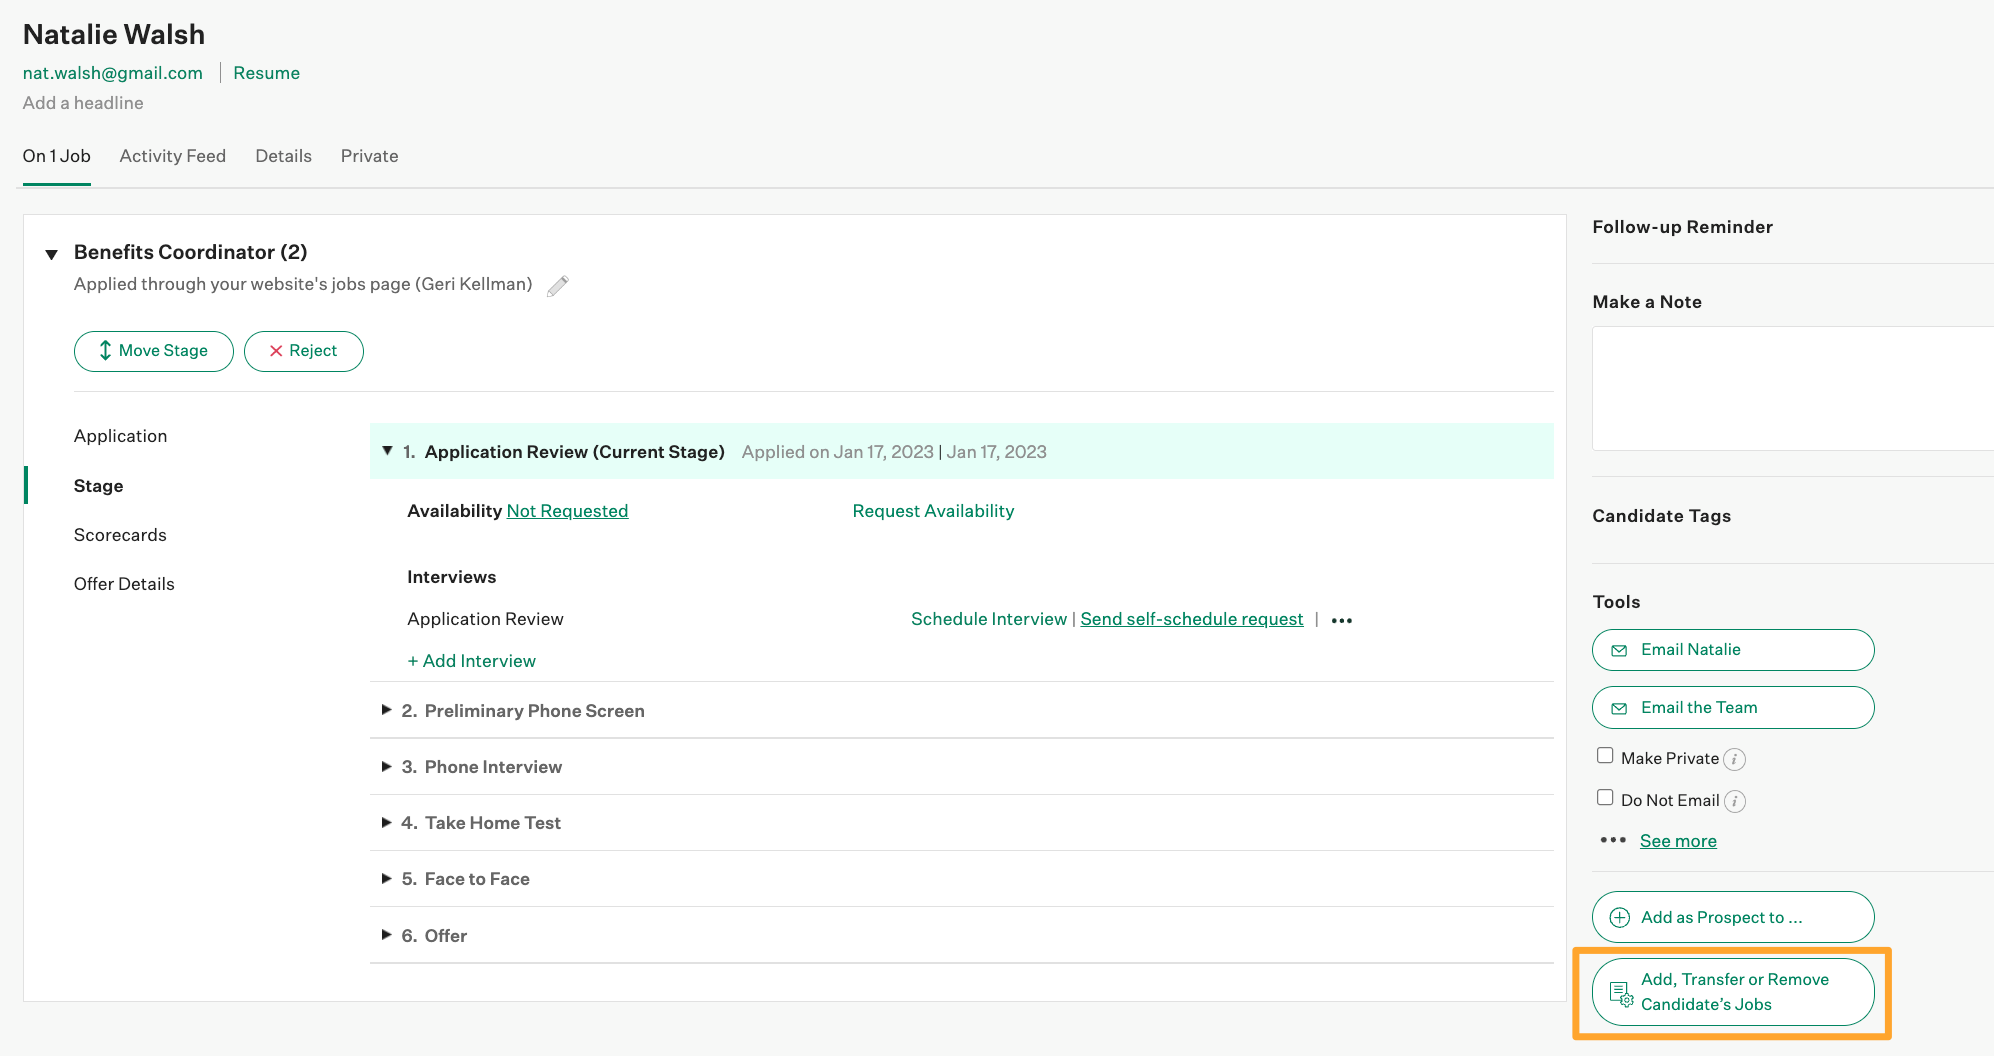Enable the Make Private checkbox

[x=1605, y=756]
